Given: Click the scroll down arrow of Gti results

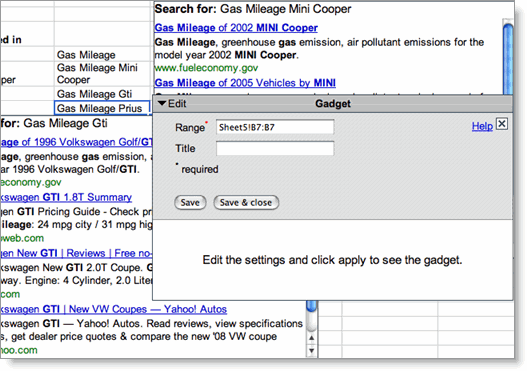Looking at the screenshot, I should pos(312,351).
